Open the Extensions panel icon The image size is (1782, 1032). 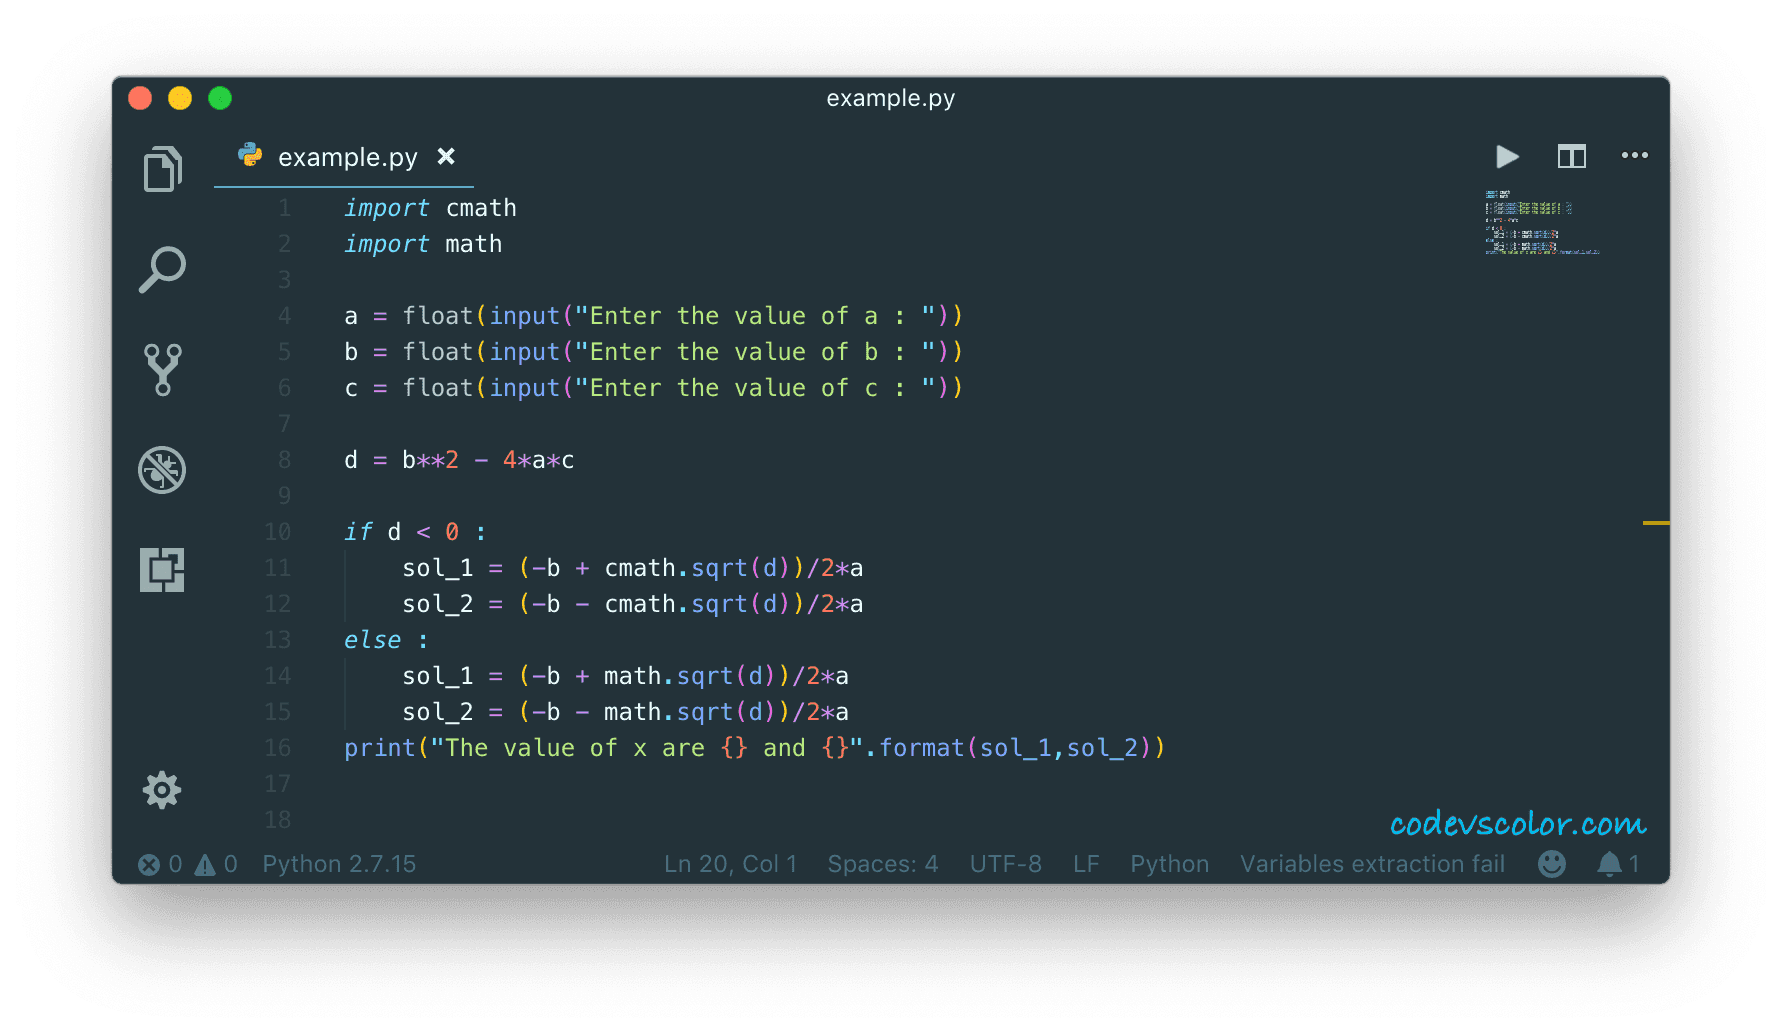[162, 569]
